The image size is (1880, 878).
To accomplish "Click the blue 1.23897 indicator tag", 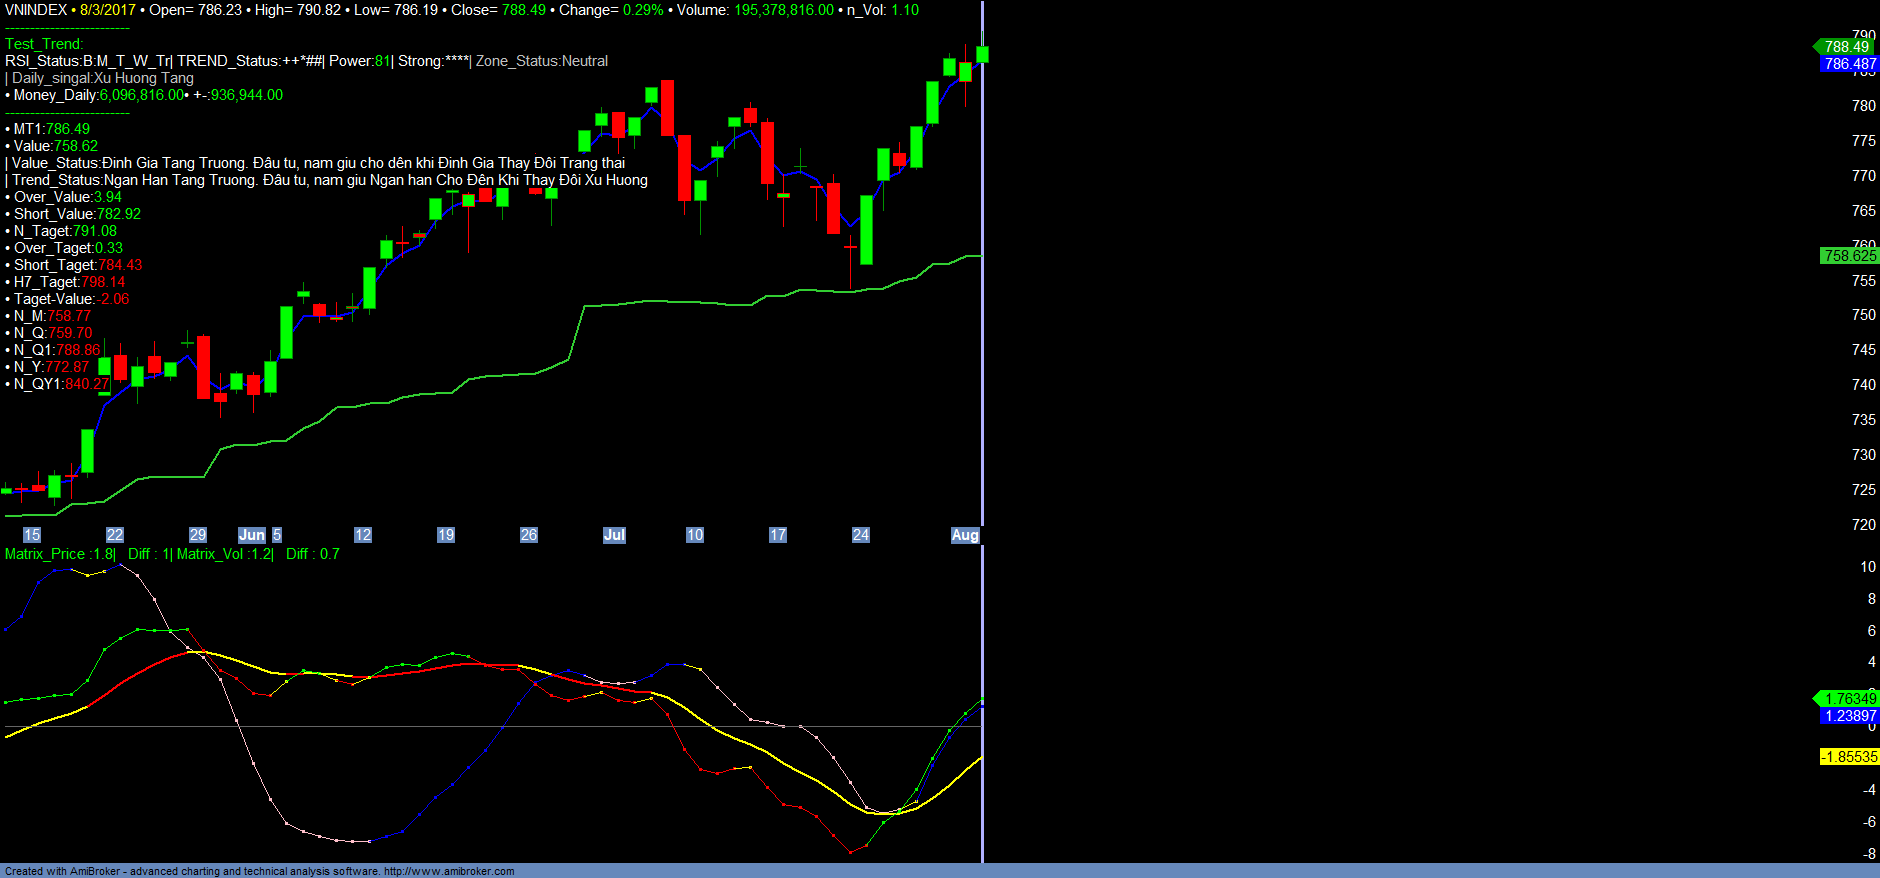I will tap(1850, 716).
